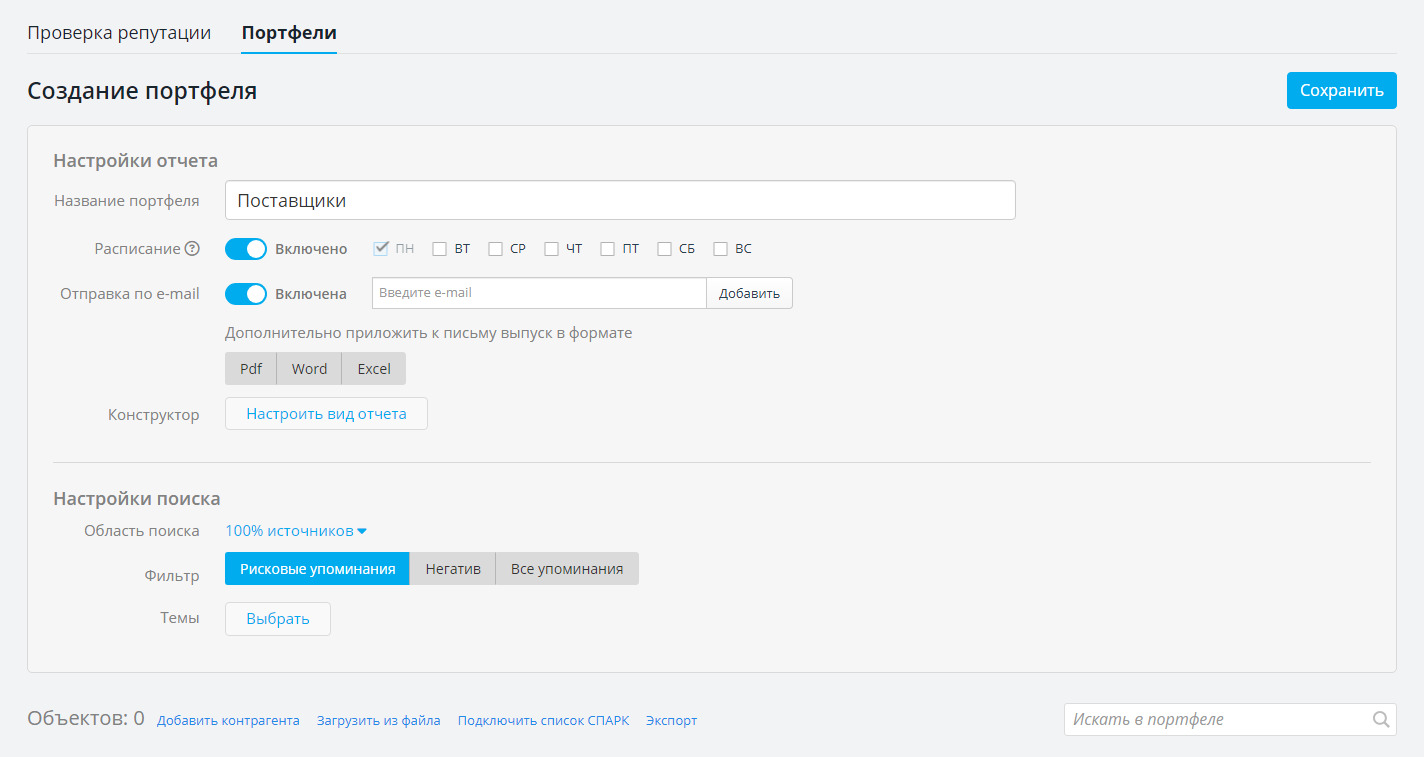1424x757 pixels.
Task: Click the Темы label
Action: (x=180, y=618)
